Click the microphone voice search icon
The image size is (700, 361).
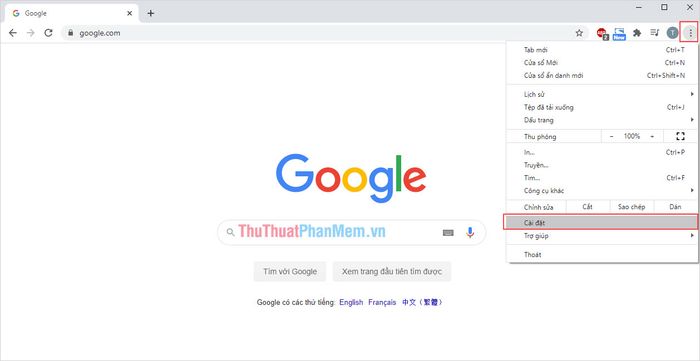[x=470, y=232]
